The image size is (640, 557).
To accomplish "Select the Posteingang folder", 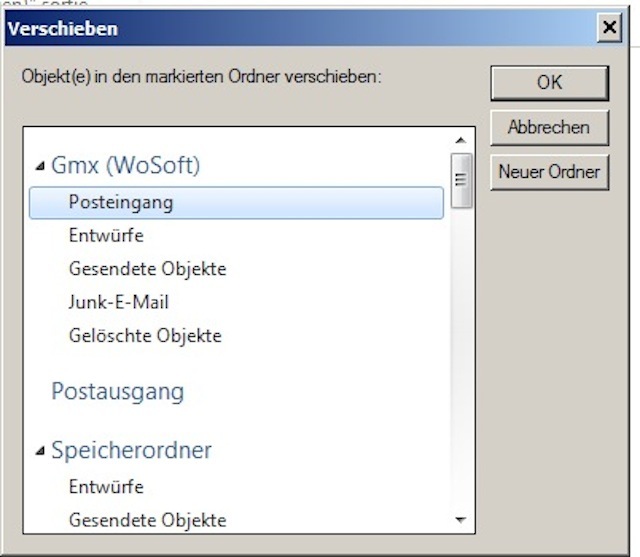I will tap(236, 203).
